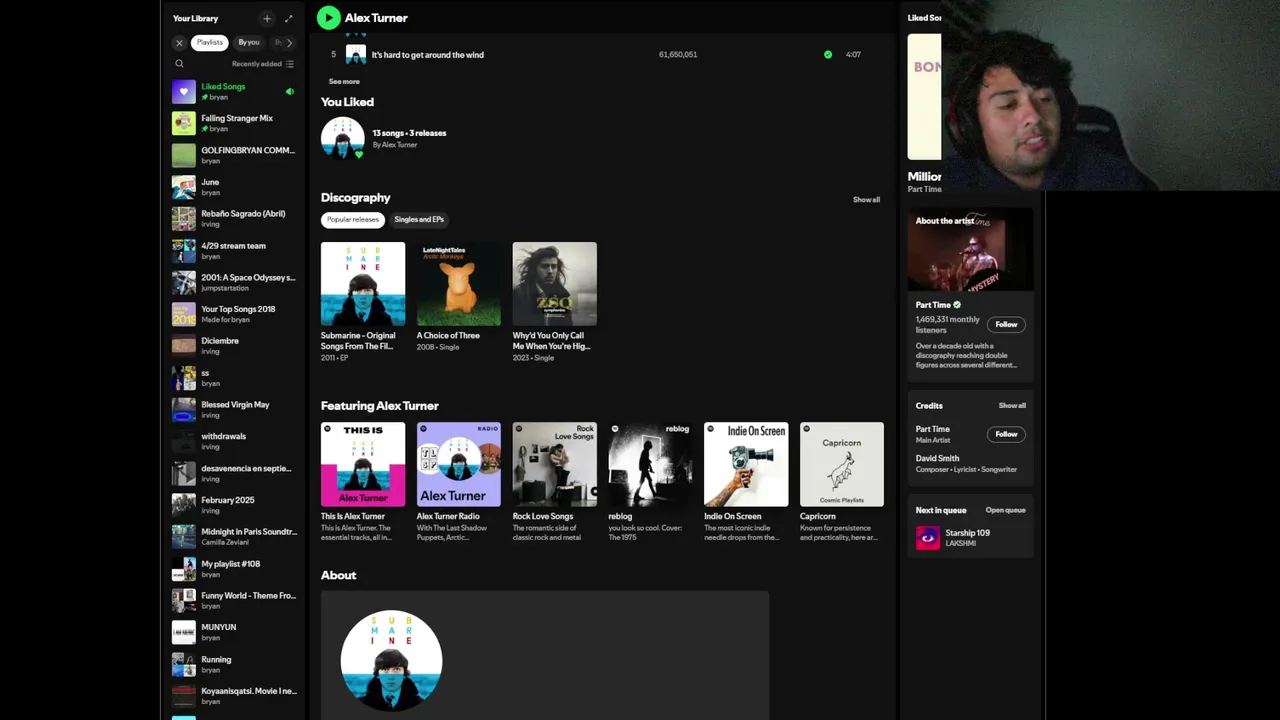Search in Your Library using the magnifier icon

pyautogui.click(x=180, y=64)
